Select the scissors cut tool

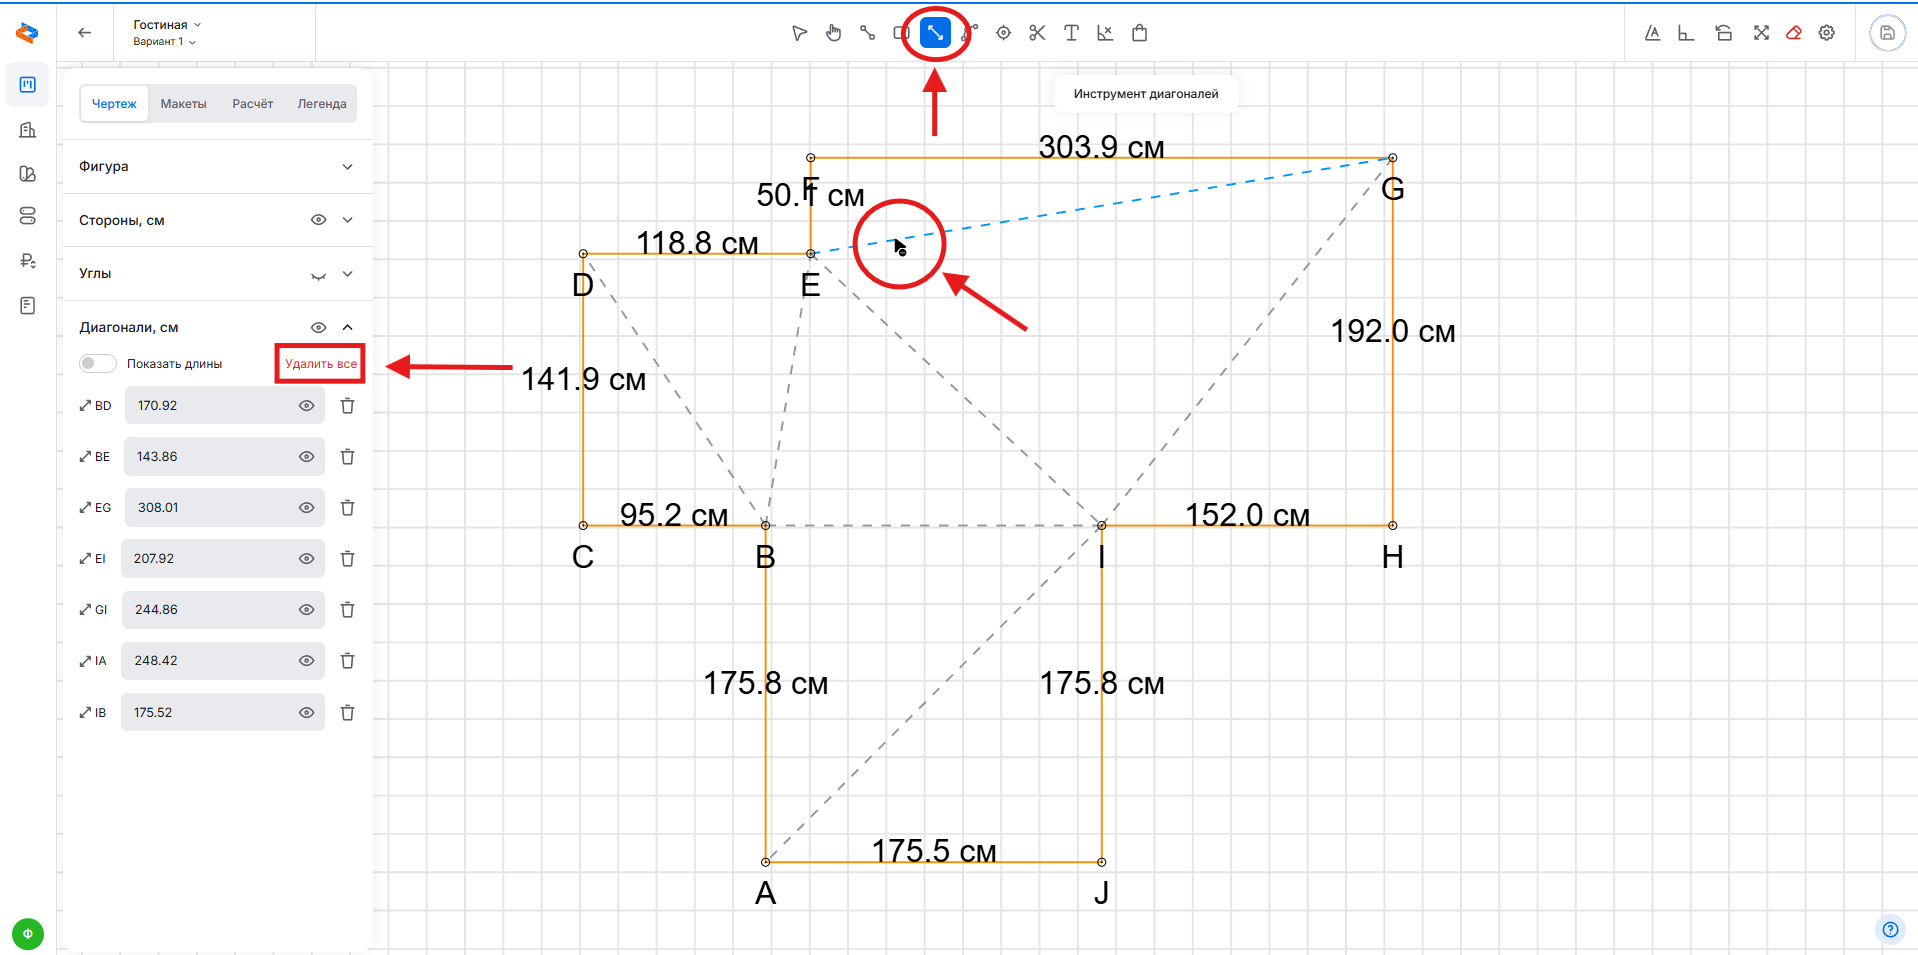tap(1037, 33)
